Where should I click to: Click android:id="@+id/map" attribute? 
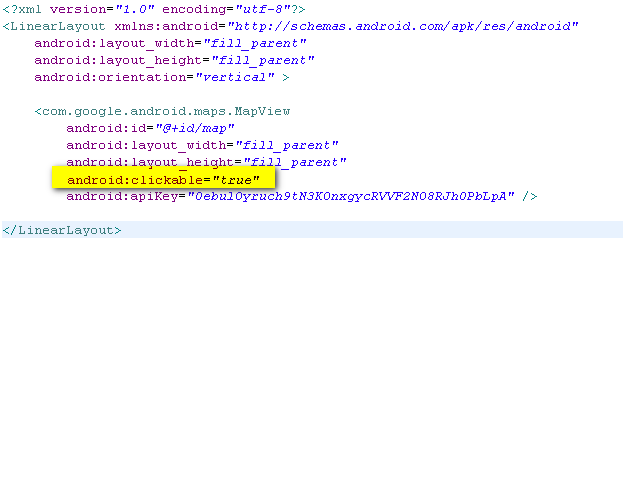150,128
